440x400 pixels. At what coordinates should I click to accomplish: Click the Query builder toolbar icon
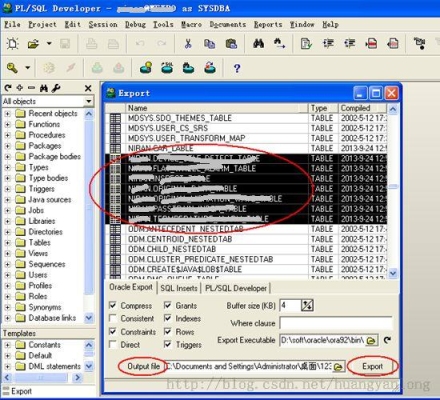[x=188, y=68]
